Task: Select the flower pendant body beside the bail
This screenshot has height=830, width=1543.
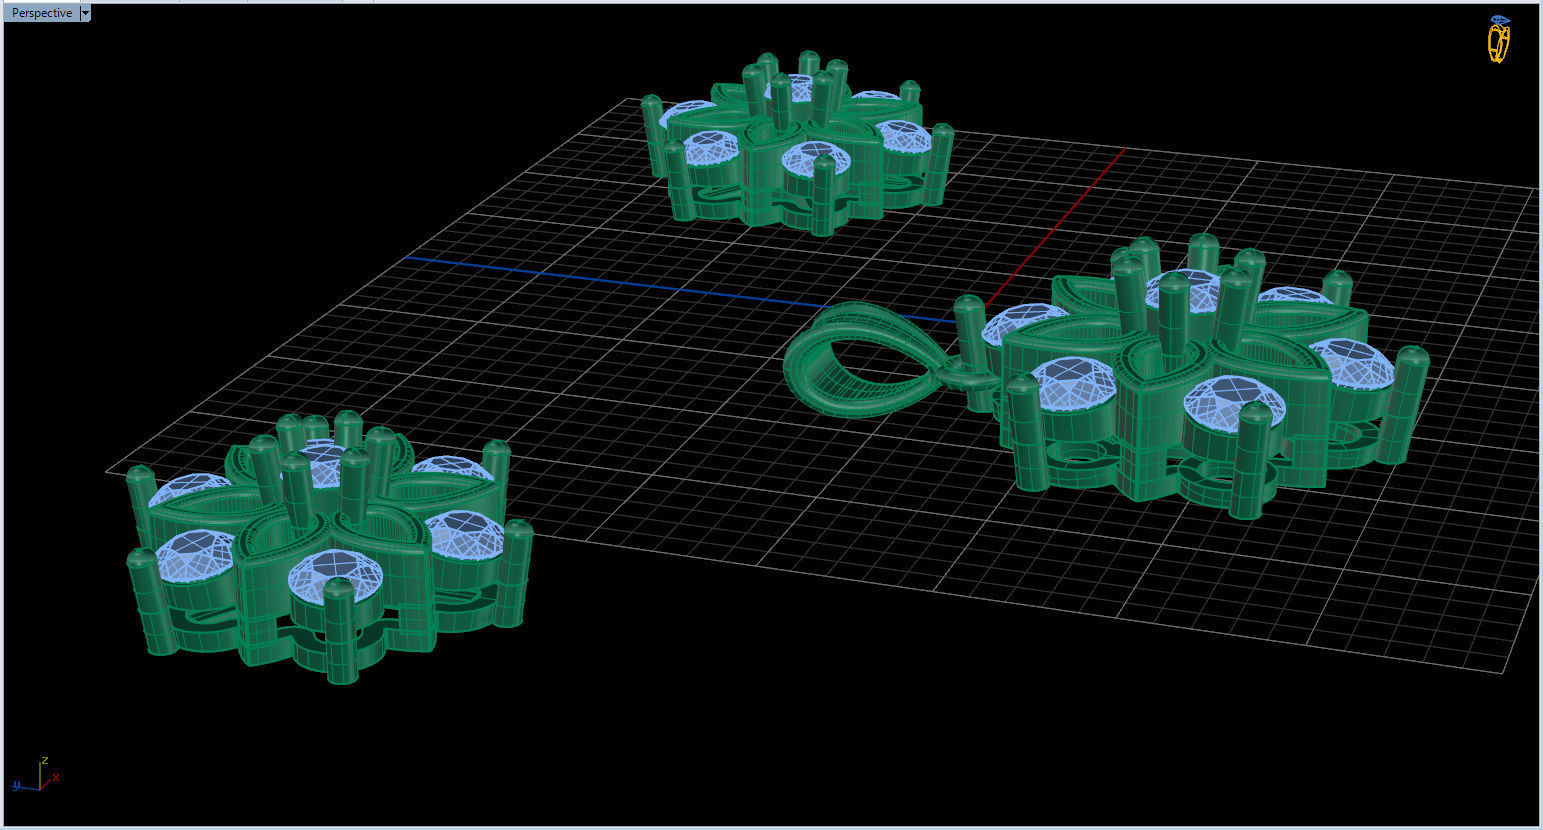Action: click(x=1205, y=375)
